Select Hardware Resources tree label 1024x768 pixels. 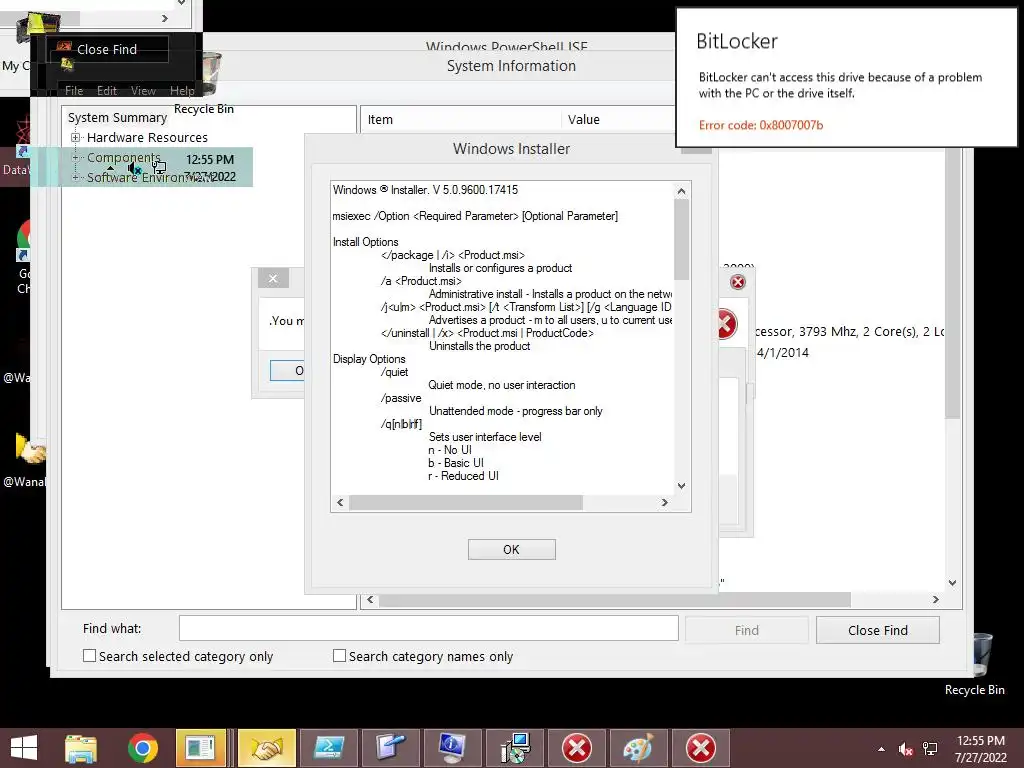(147, 137)
